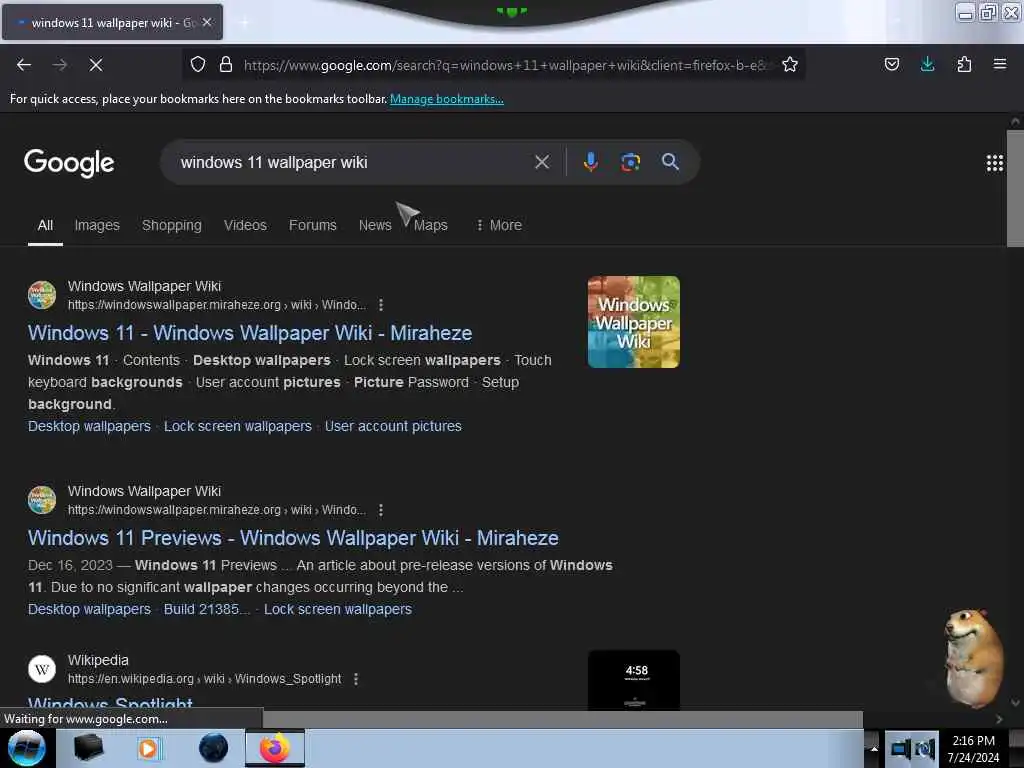The image size is (1024, 768).
Task: Open the extensions puzzle icon
Action: tap(964, 65)
